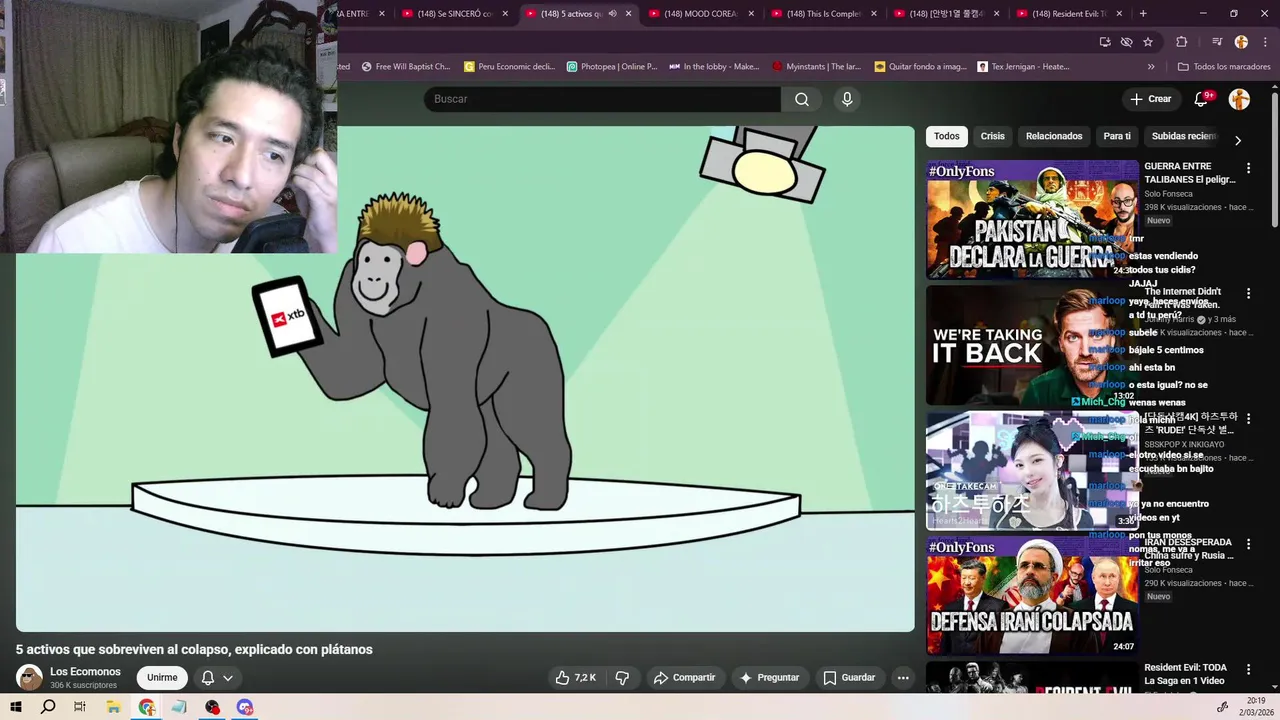Open Task View on taskbar
The image size is (1280, 720).
tap(80, 707)
